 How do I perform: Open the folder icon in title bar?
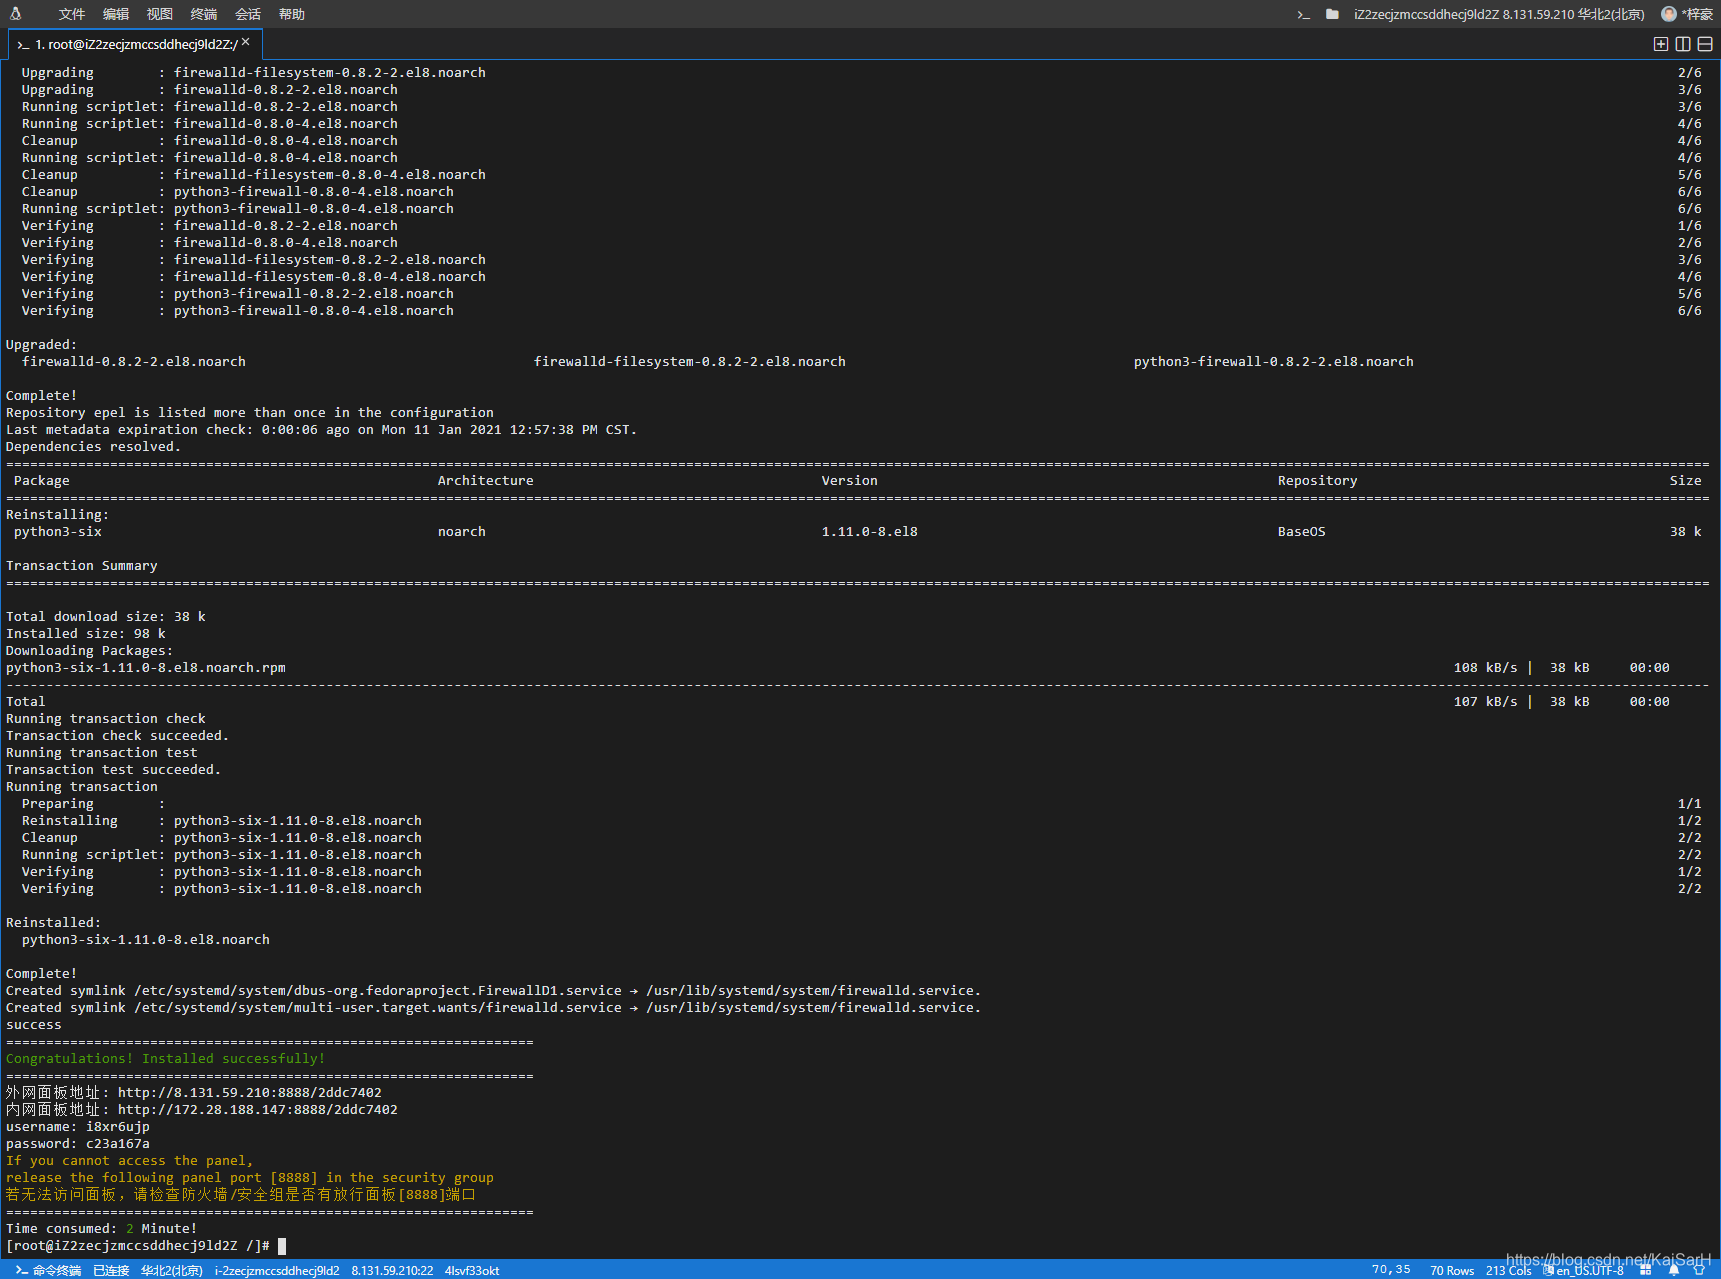pyautogui.click(x=1332, y=14)
